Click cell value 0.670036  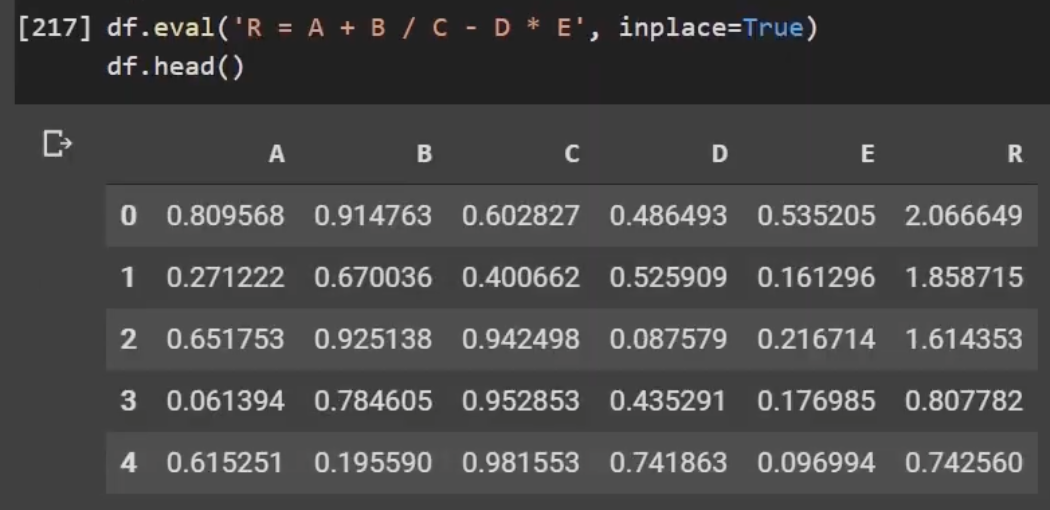(373, 277)
